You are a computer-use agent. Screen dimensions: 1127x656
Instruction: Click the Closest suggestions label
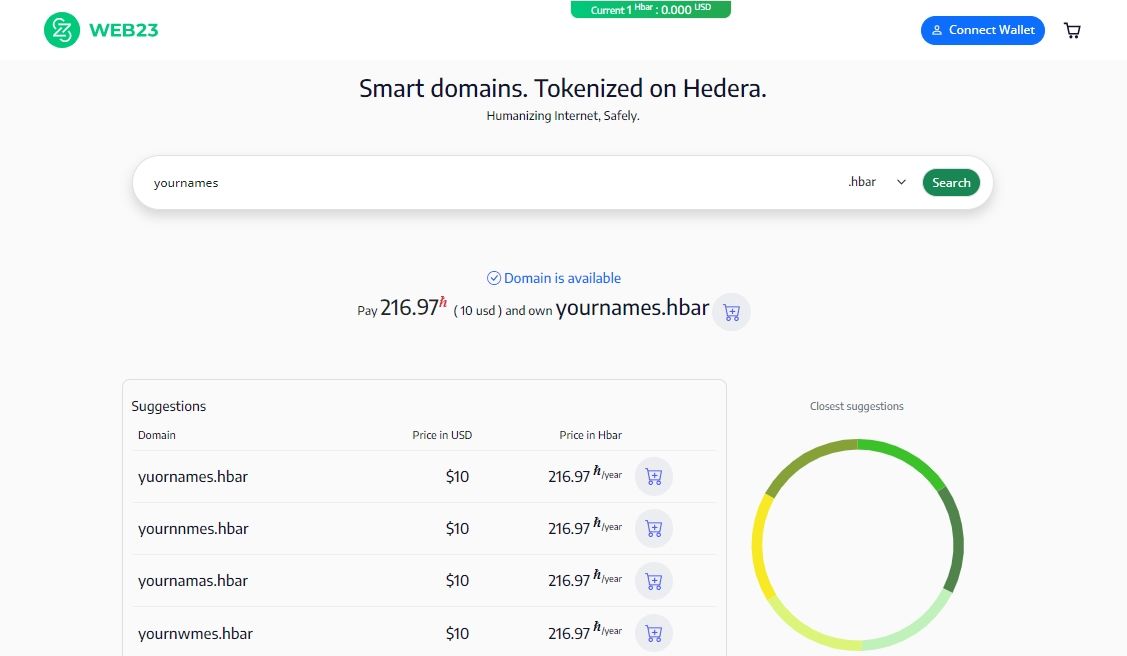click(x=857, y=406)
